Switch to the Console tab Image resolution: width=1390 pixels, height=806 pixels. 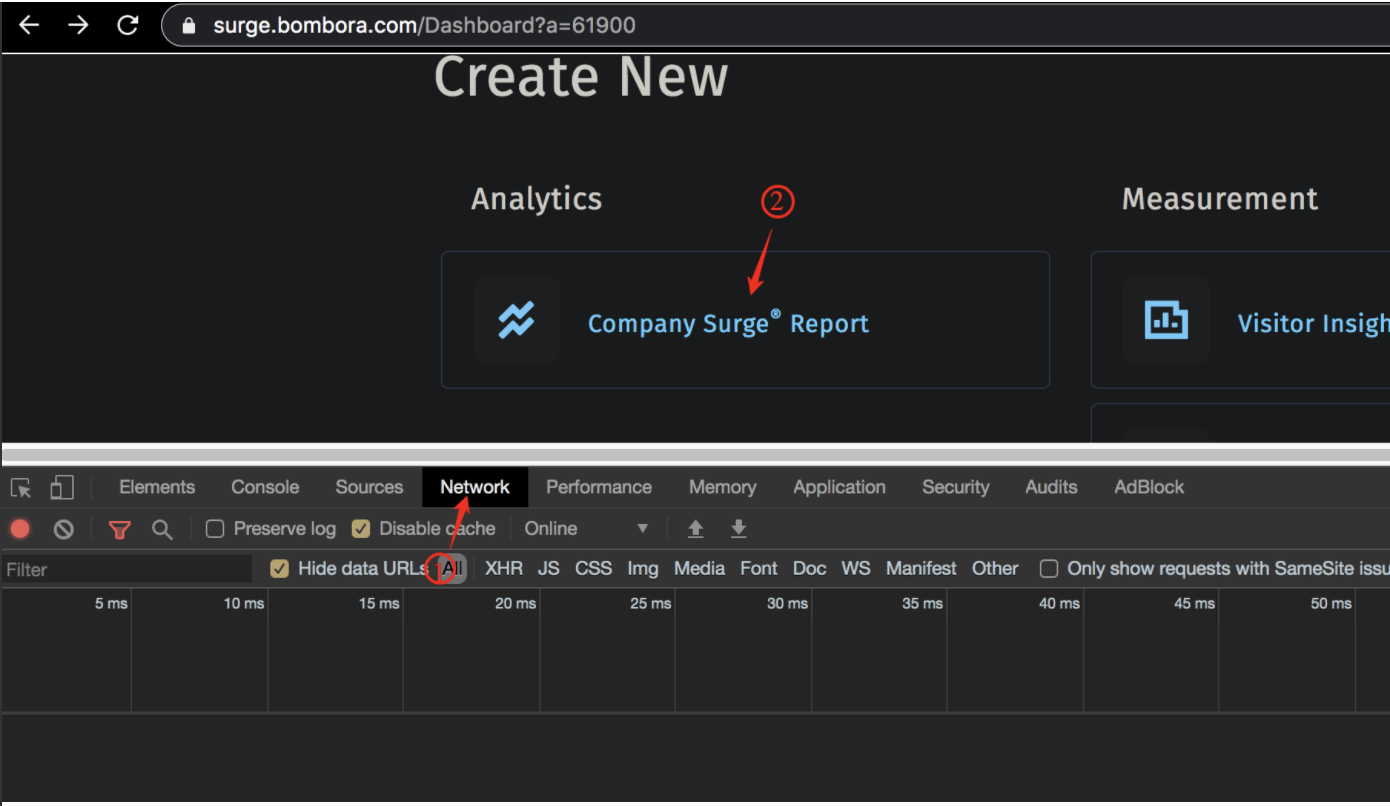tap(265, 487)
